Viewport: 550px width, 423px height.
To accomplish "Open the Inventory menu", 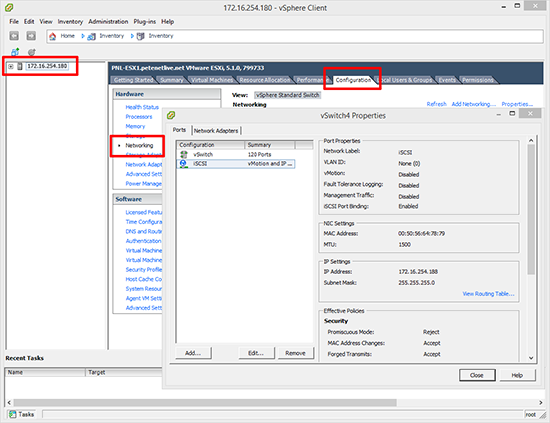I will pyautogui.click(x=70, y=22).
